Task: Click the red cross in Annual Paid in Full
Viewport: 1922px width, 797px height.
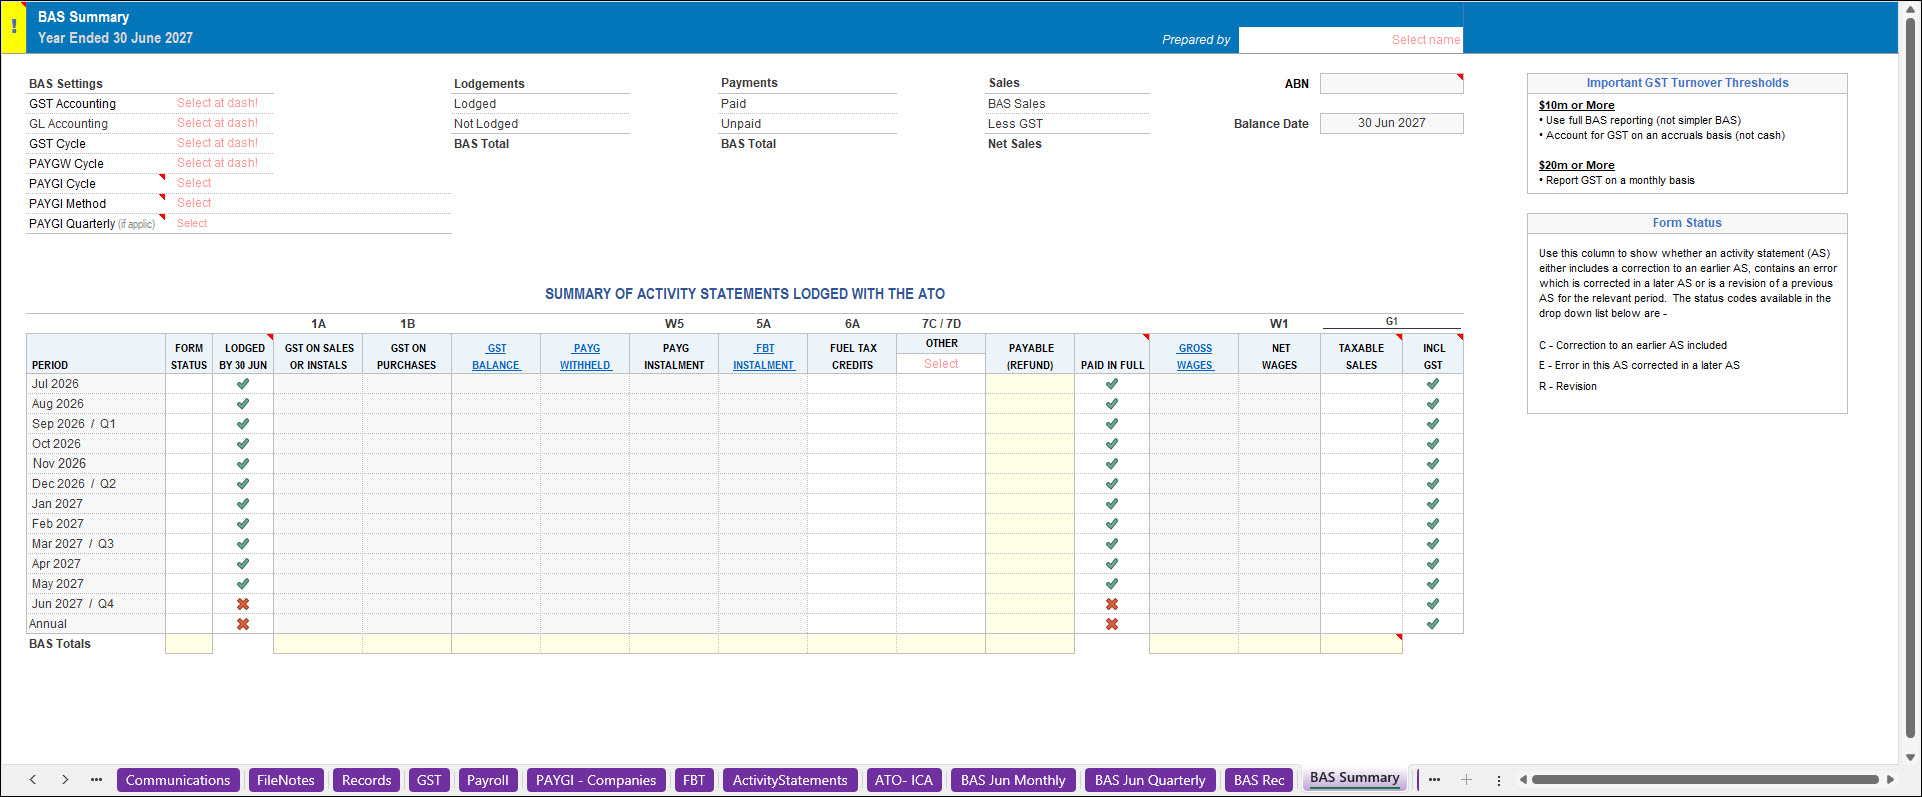Action: 1112,624
